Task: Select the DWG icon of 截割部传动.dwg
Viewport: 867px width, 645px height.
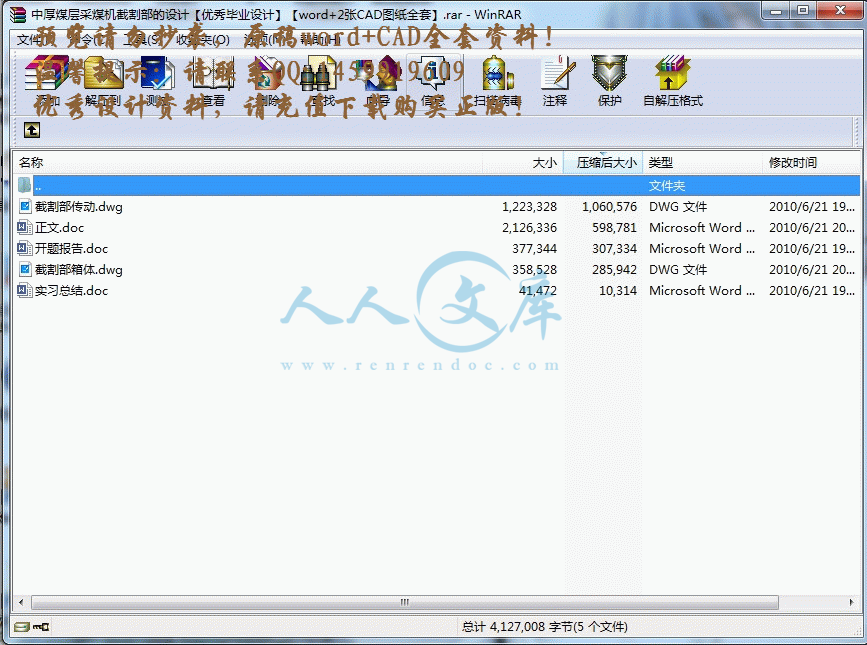Action: 25,207
